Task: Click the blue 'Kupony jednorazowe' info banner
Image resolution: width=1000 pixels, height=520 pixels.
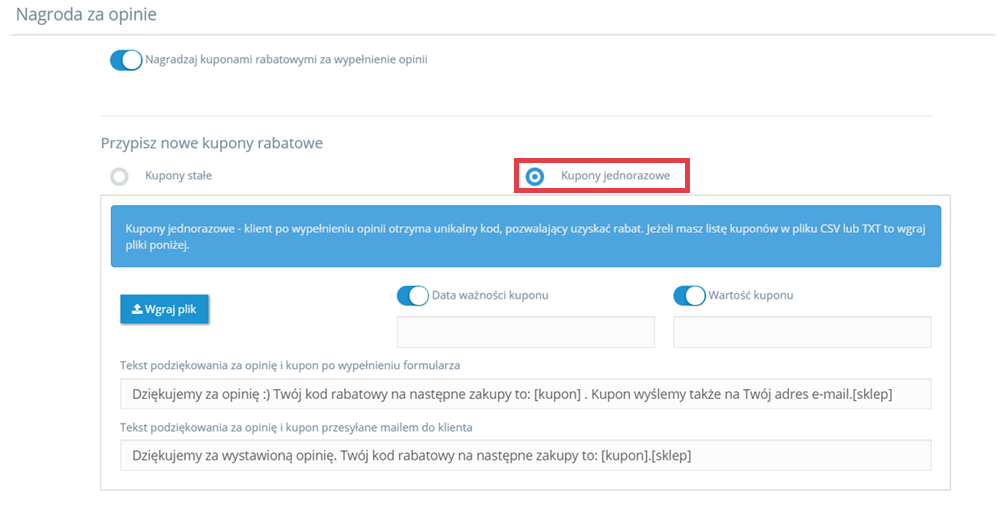Action: (526, 236)
